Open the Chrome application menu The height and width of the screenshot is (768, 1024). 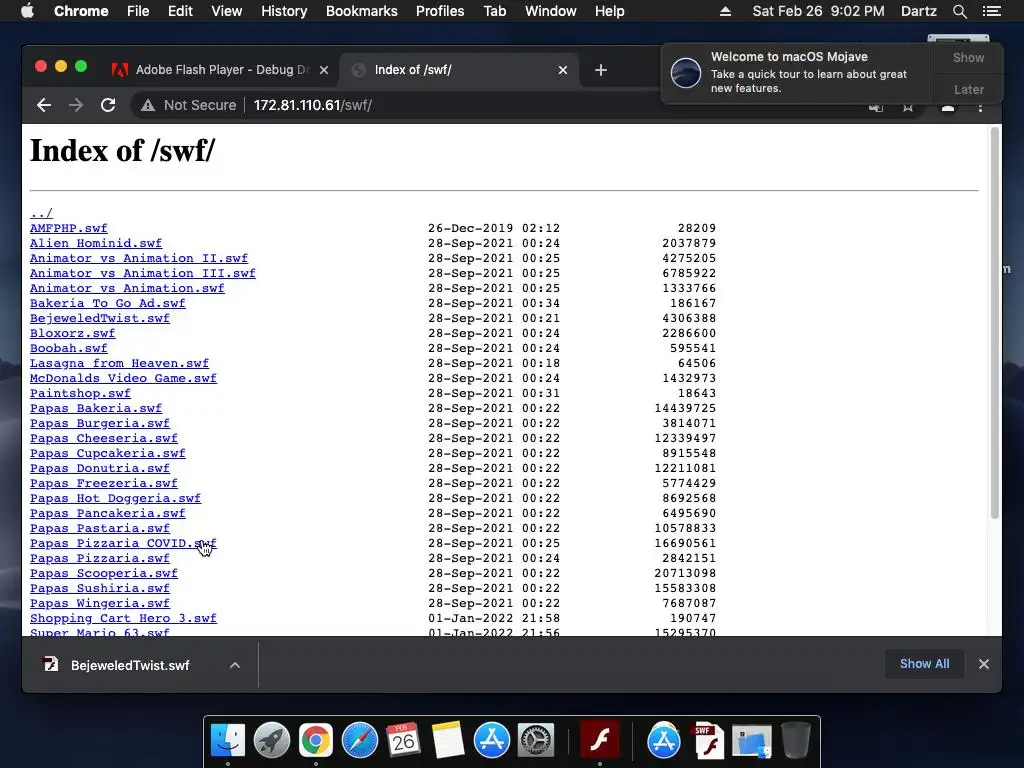[x=81, y=11]
